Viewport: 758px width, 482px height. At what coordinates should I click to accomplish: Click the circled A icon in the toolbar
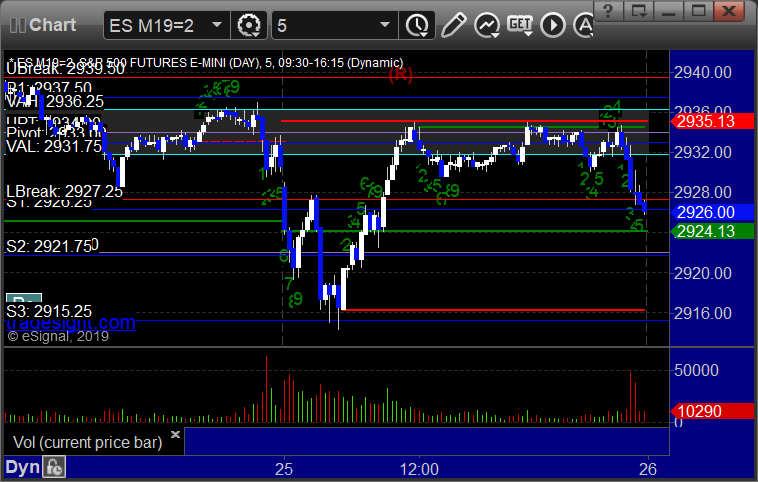583,25
